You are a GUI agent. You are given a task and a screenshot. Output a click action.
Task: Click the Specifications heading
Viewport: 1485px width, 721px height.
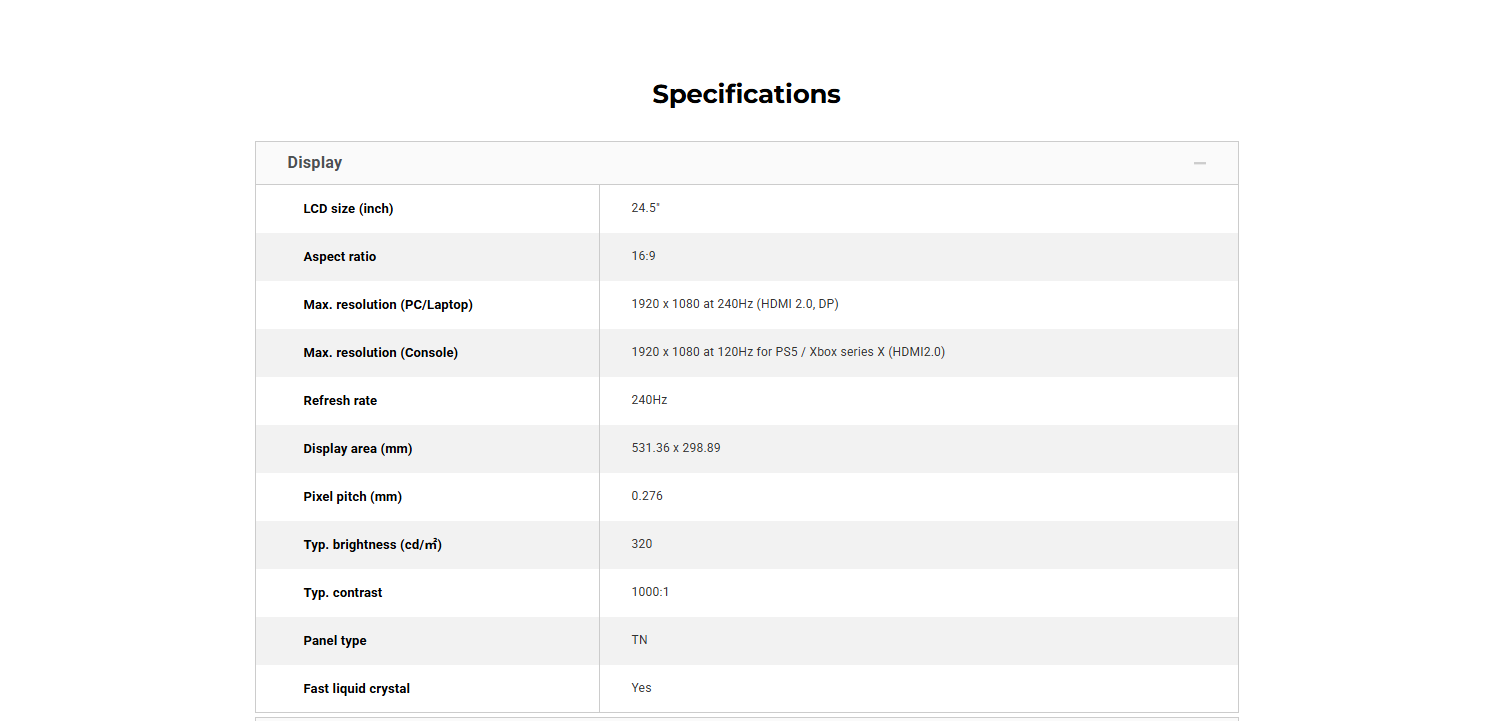click(746, 94)
